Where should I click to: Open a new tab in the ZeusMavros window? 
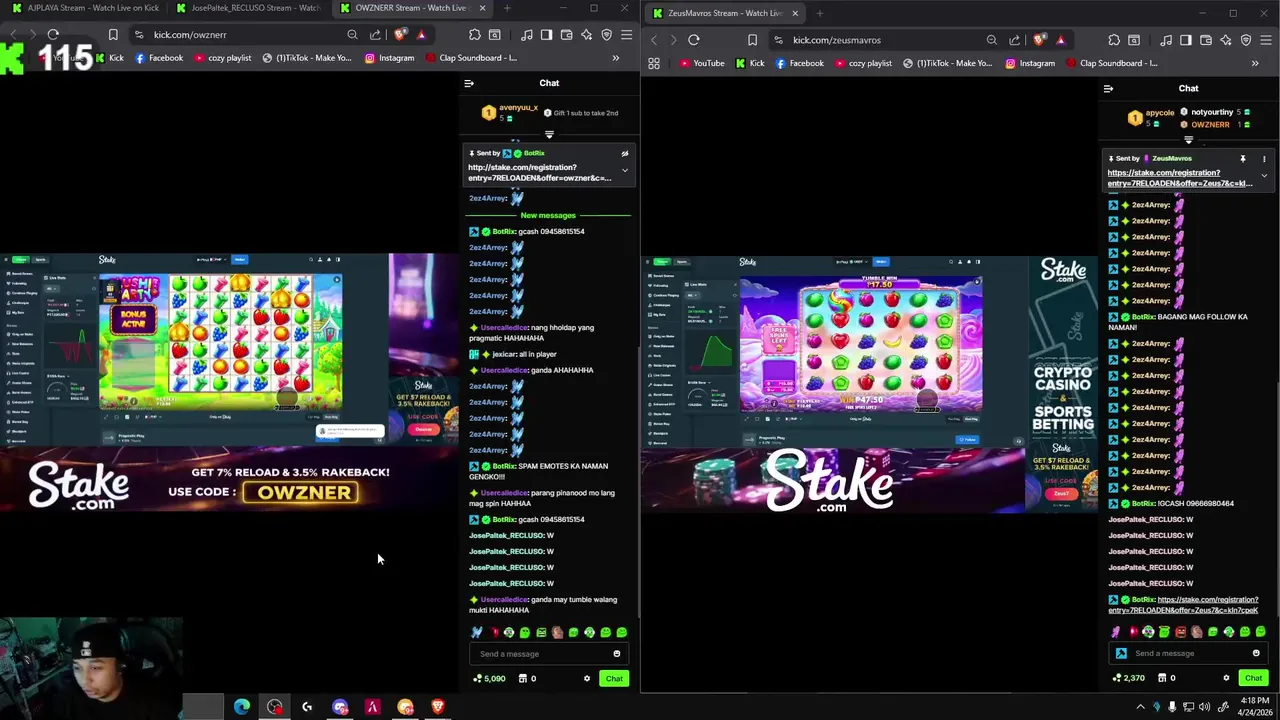[819, 13]
